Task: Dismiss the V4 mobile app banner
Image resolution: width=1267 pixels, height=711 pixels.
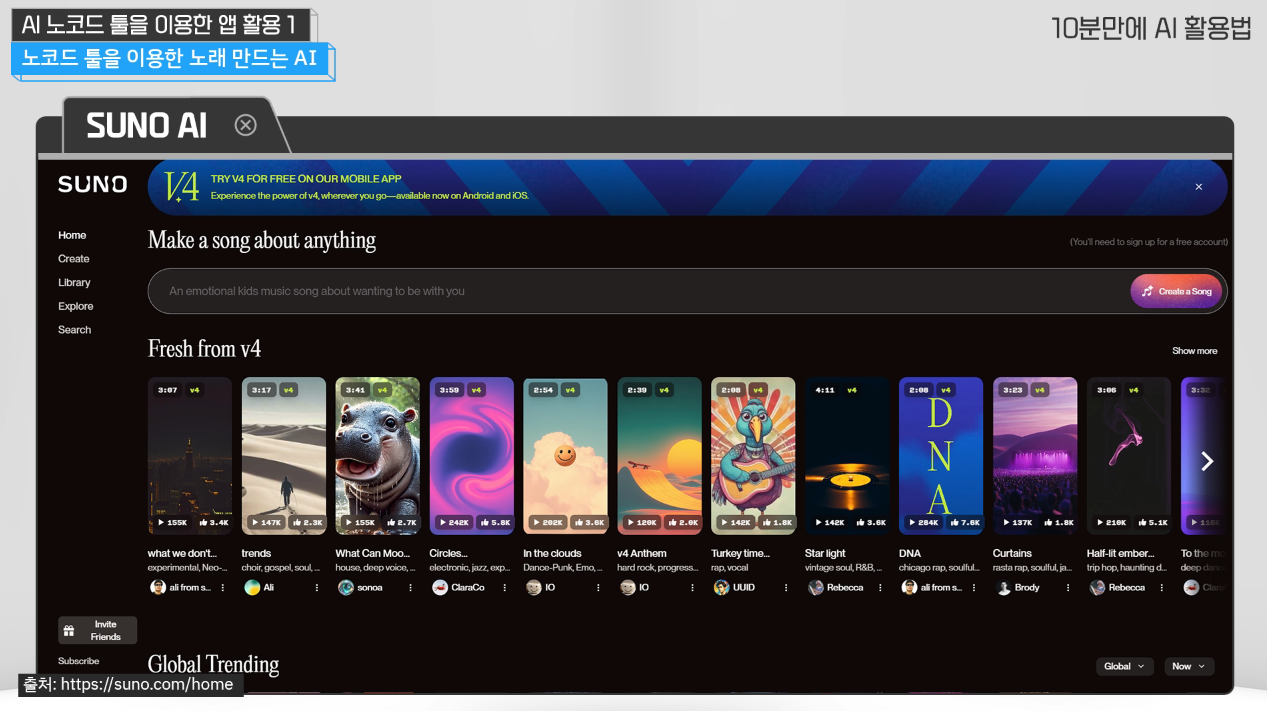Action: pyautogui.click(x=1199, y=187)
